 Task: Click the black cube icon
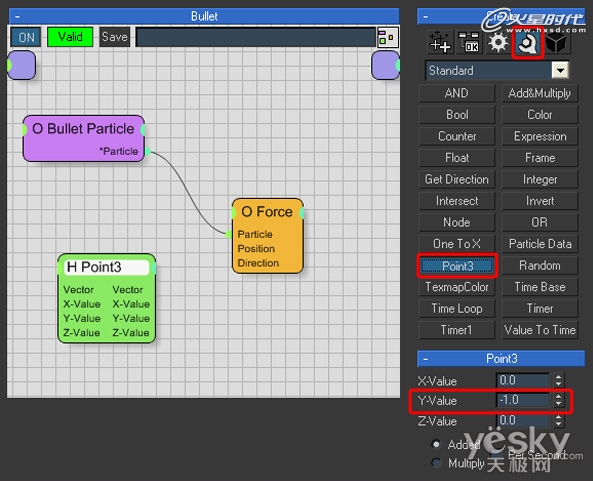556,42
